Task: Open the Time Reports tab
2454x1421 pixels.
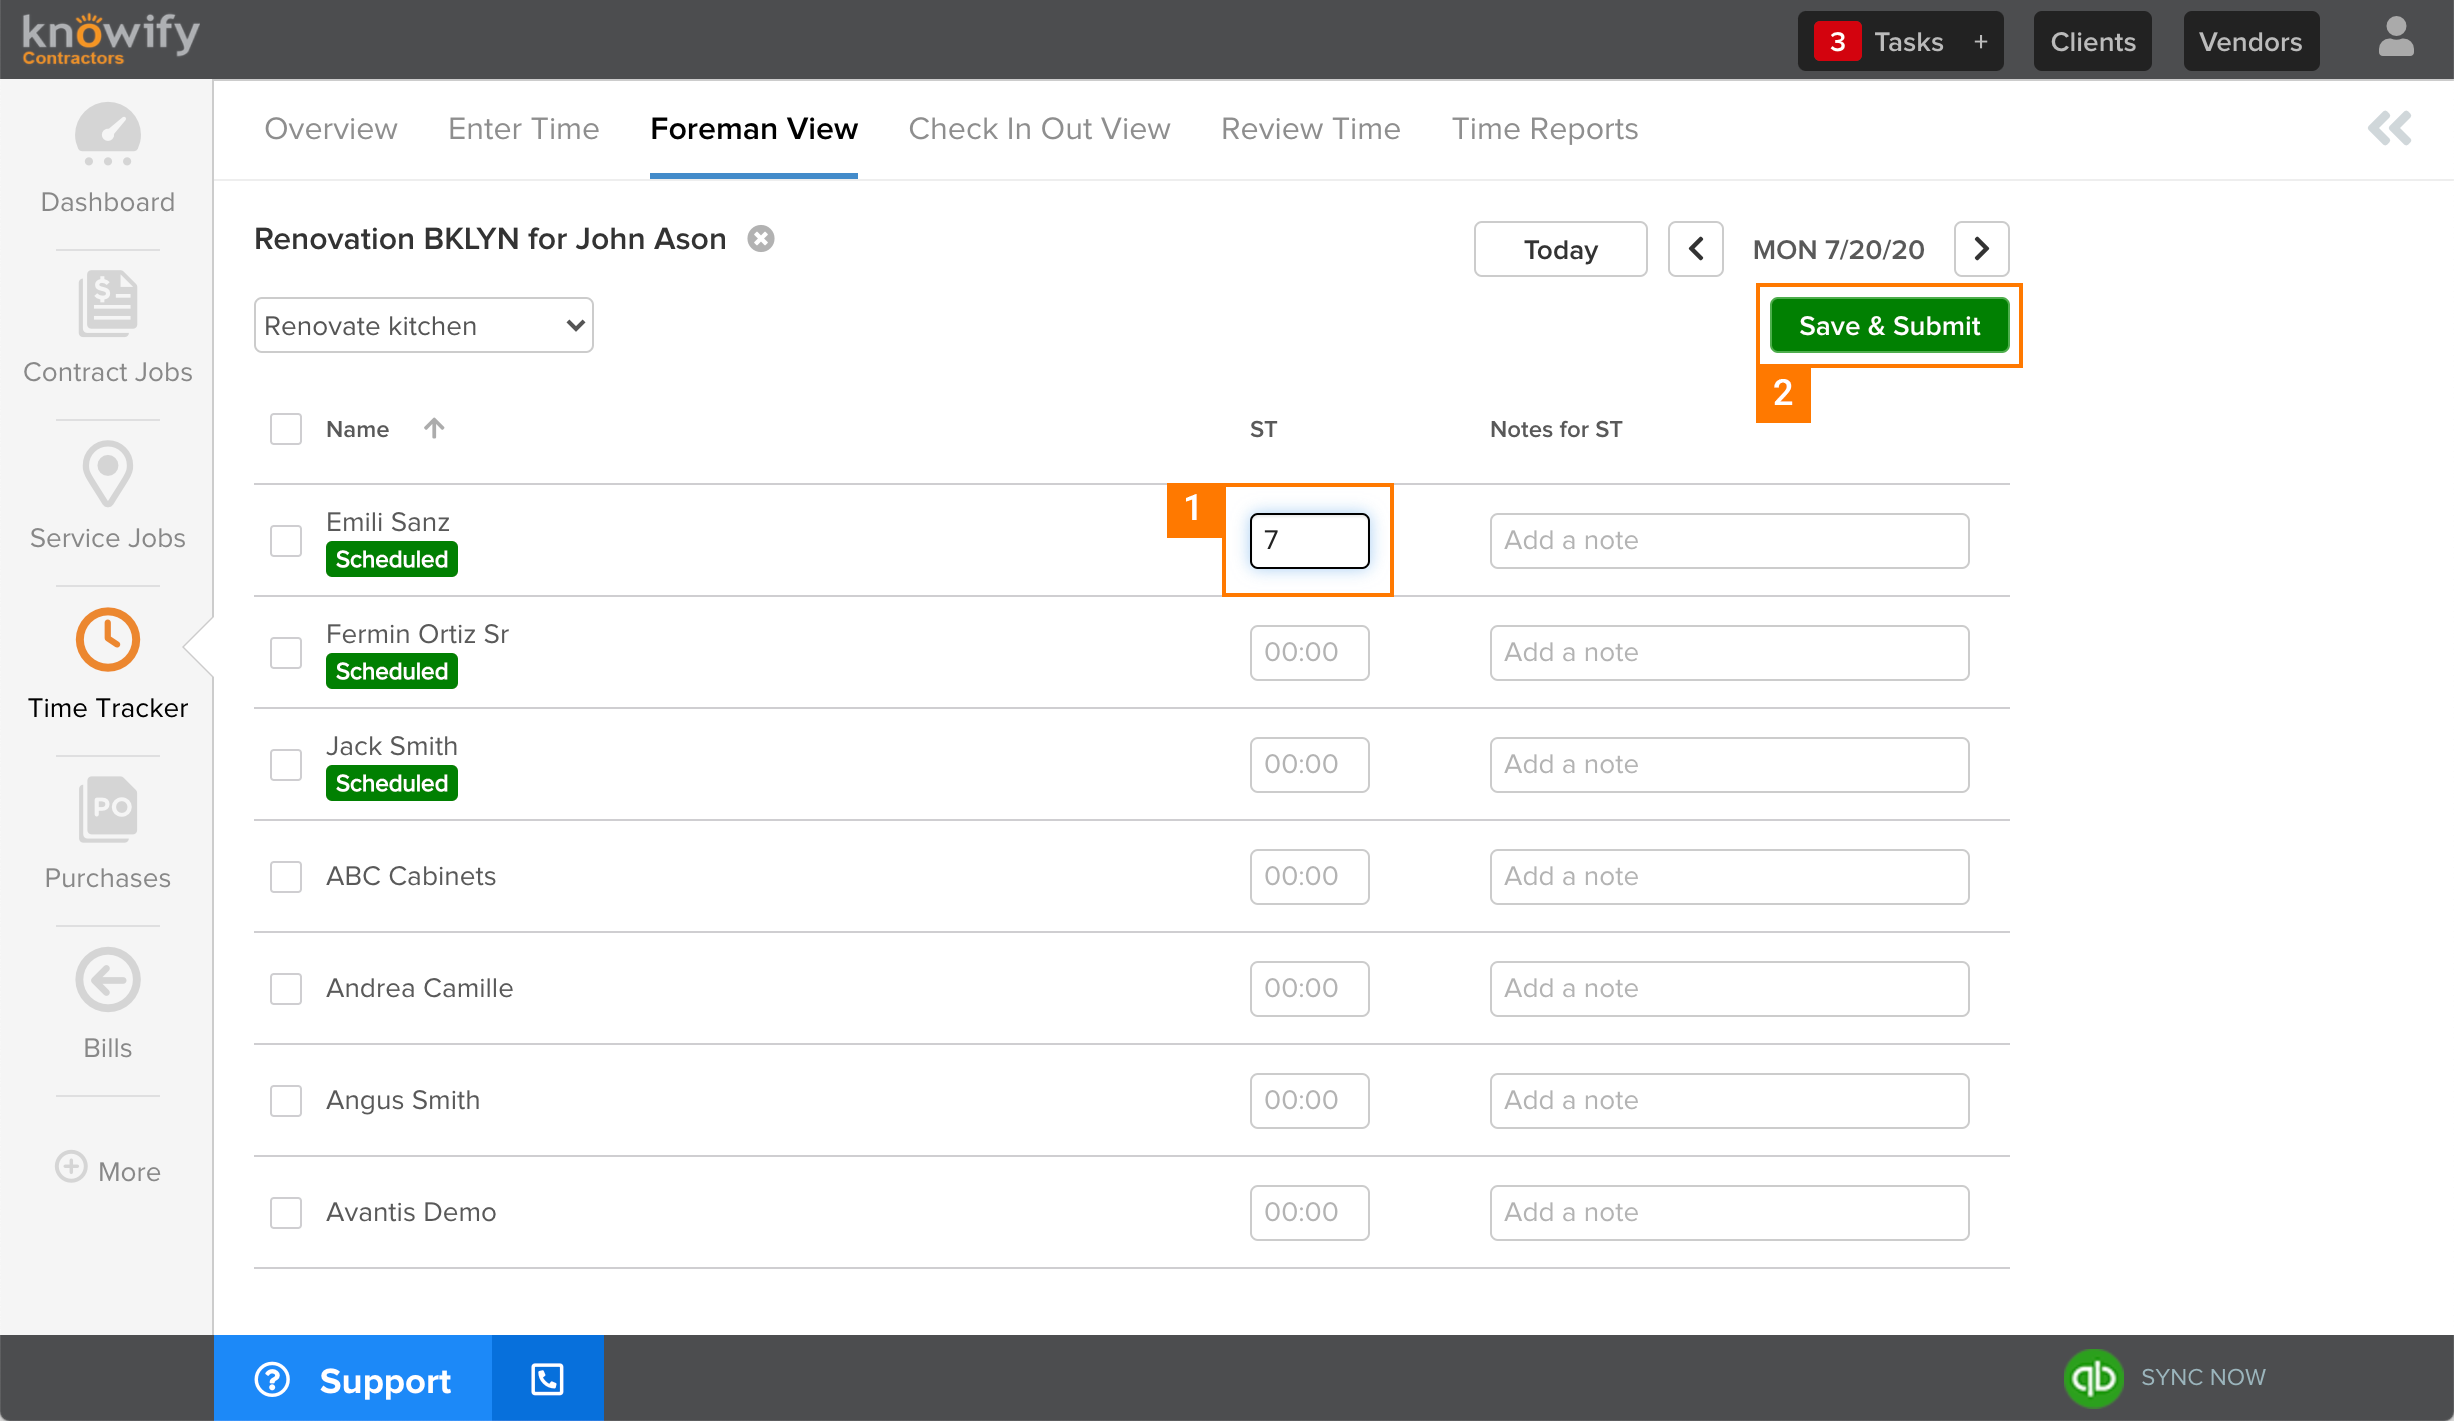Action: [x=1545, y=129]
